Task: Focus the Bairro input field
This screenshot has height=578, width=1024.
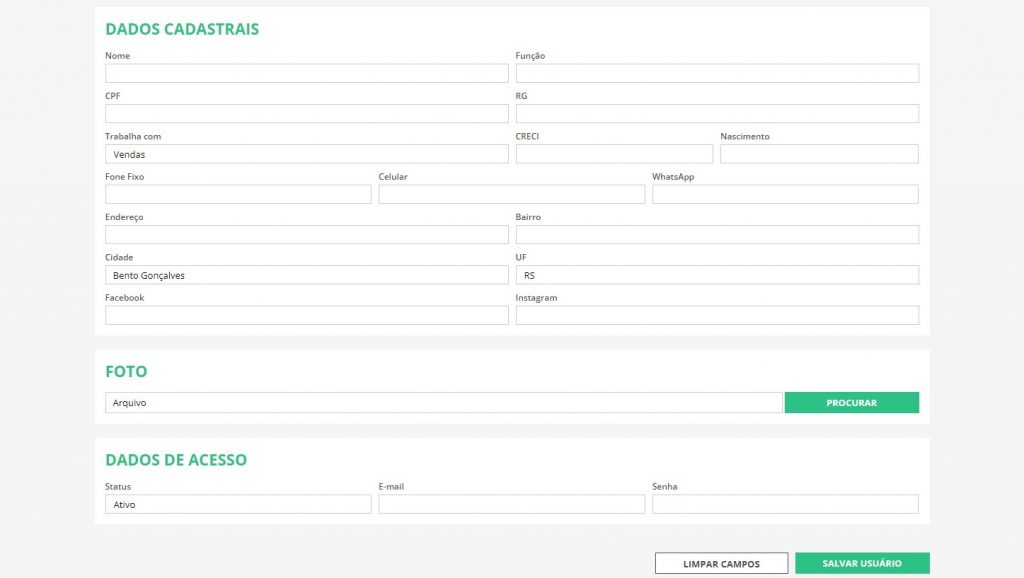Action: click(x=717, y=235)
